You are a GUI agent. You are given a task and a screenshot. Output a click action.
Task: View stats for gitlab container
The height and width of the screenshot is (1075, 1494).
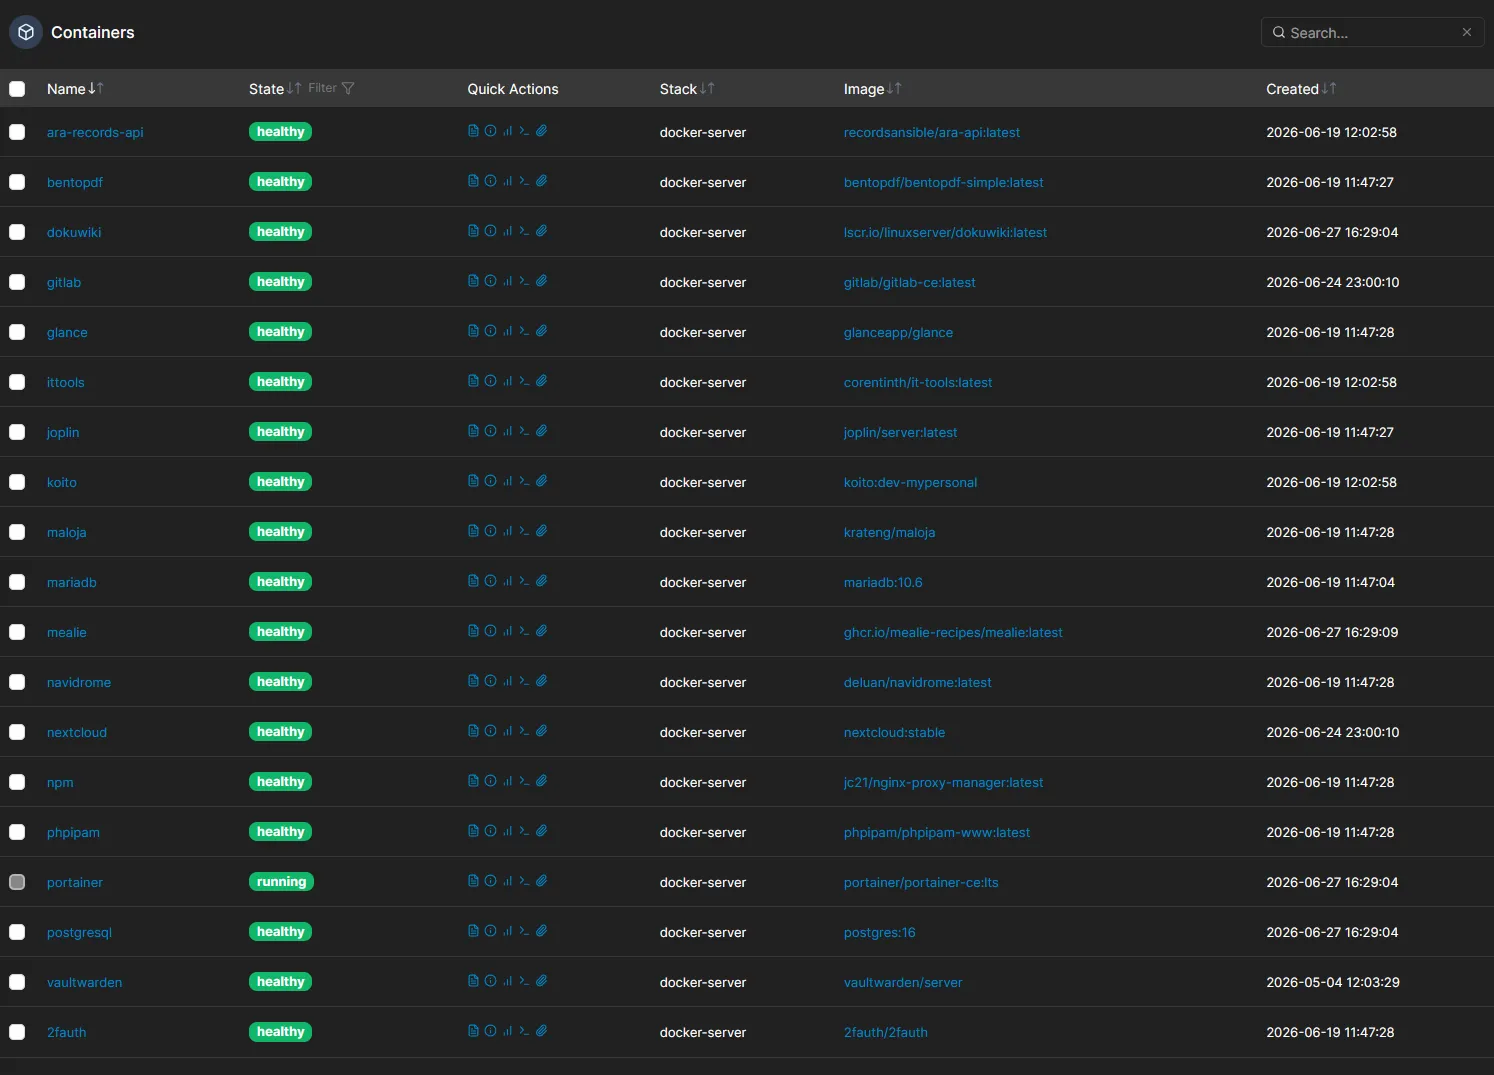point(507,281)
